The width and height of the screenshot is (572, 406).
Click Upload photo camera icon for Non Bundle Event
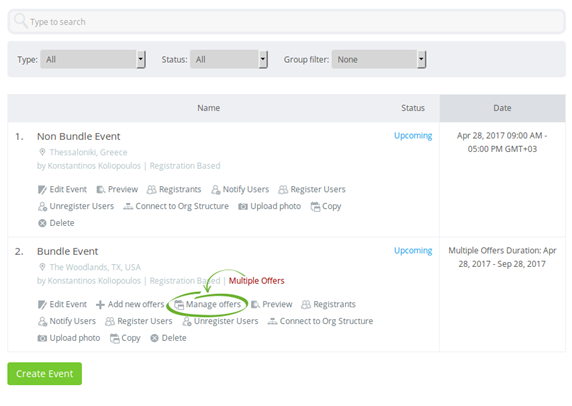point(243,206)
